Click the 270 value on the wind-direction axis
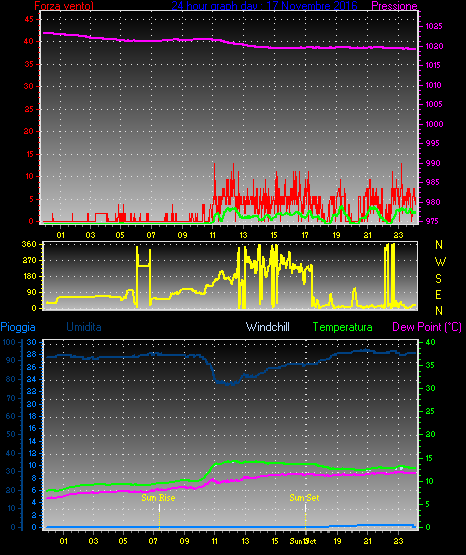This screenshot has height=555, width=466. pos(29,261)
